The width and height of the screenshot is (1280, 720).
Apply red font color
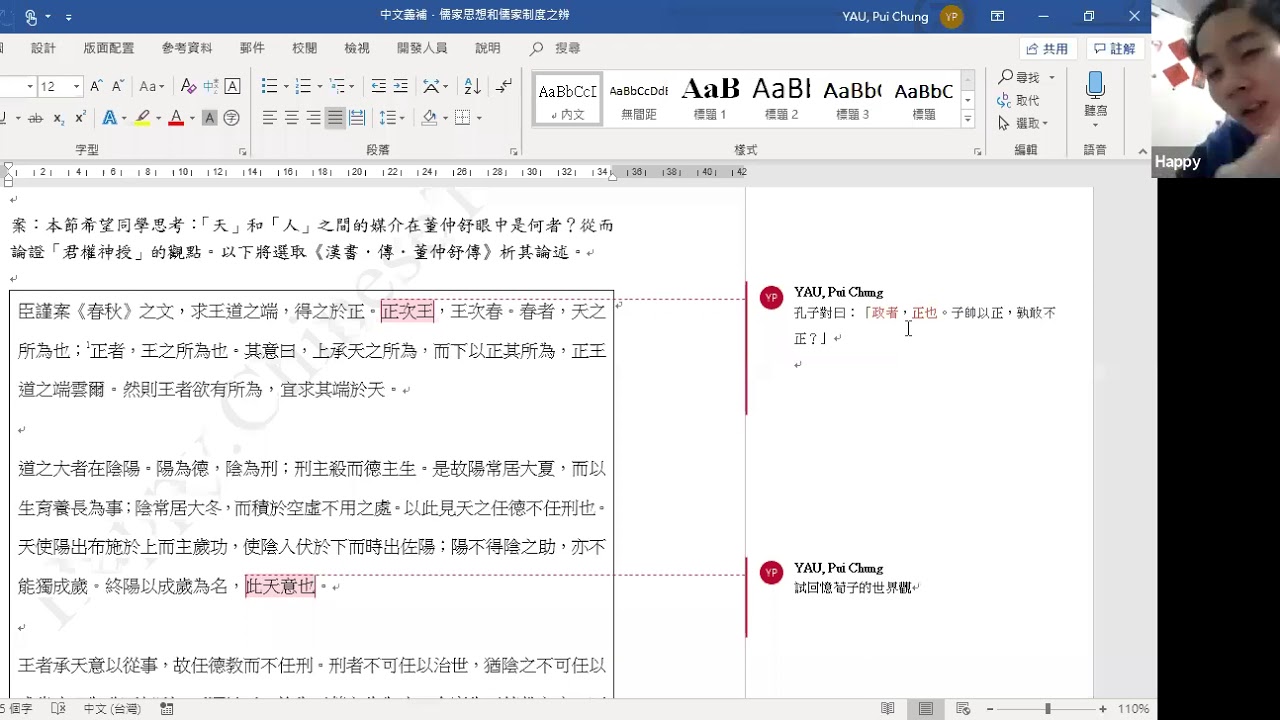176,118
